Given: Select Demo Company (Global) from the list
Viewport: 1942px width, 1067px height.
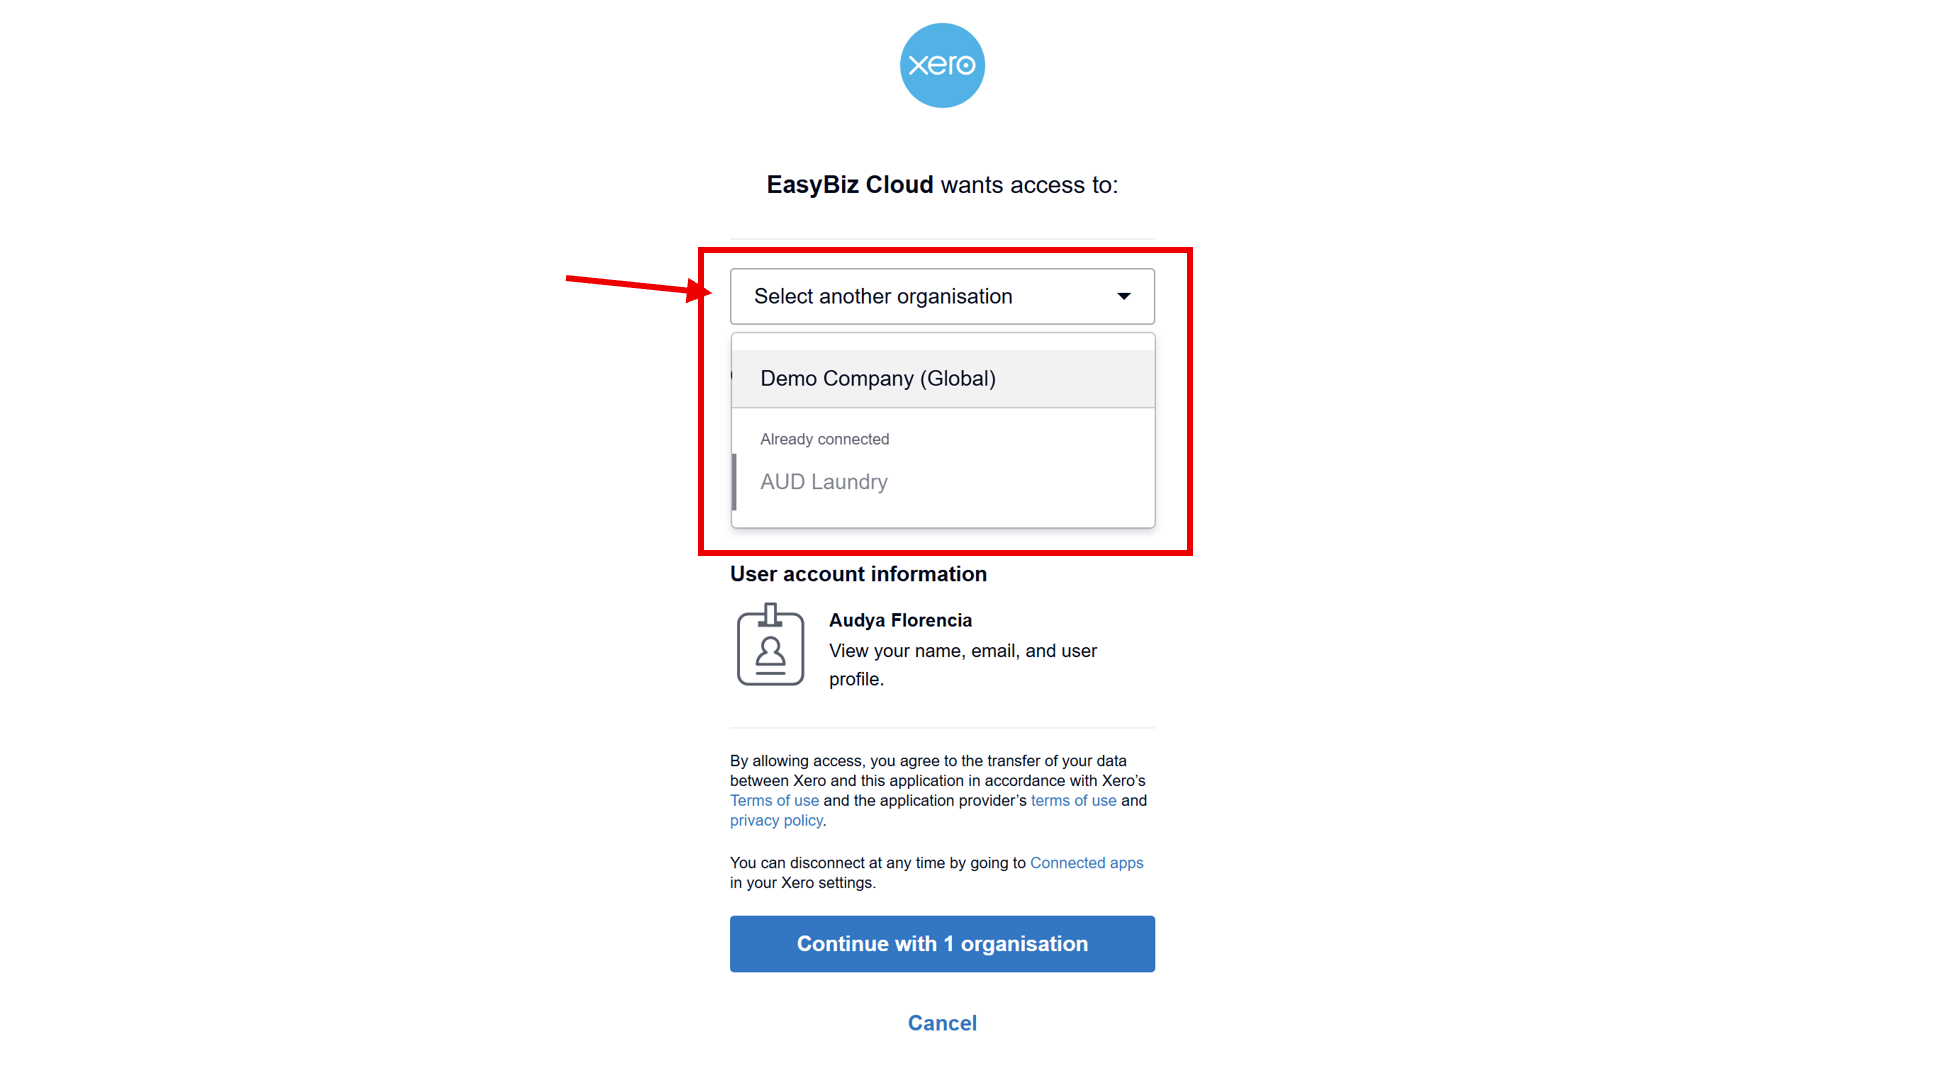Looking at the screenshot, I should [877, 378].
